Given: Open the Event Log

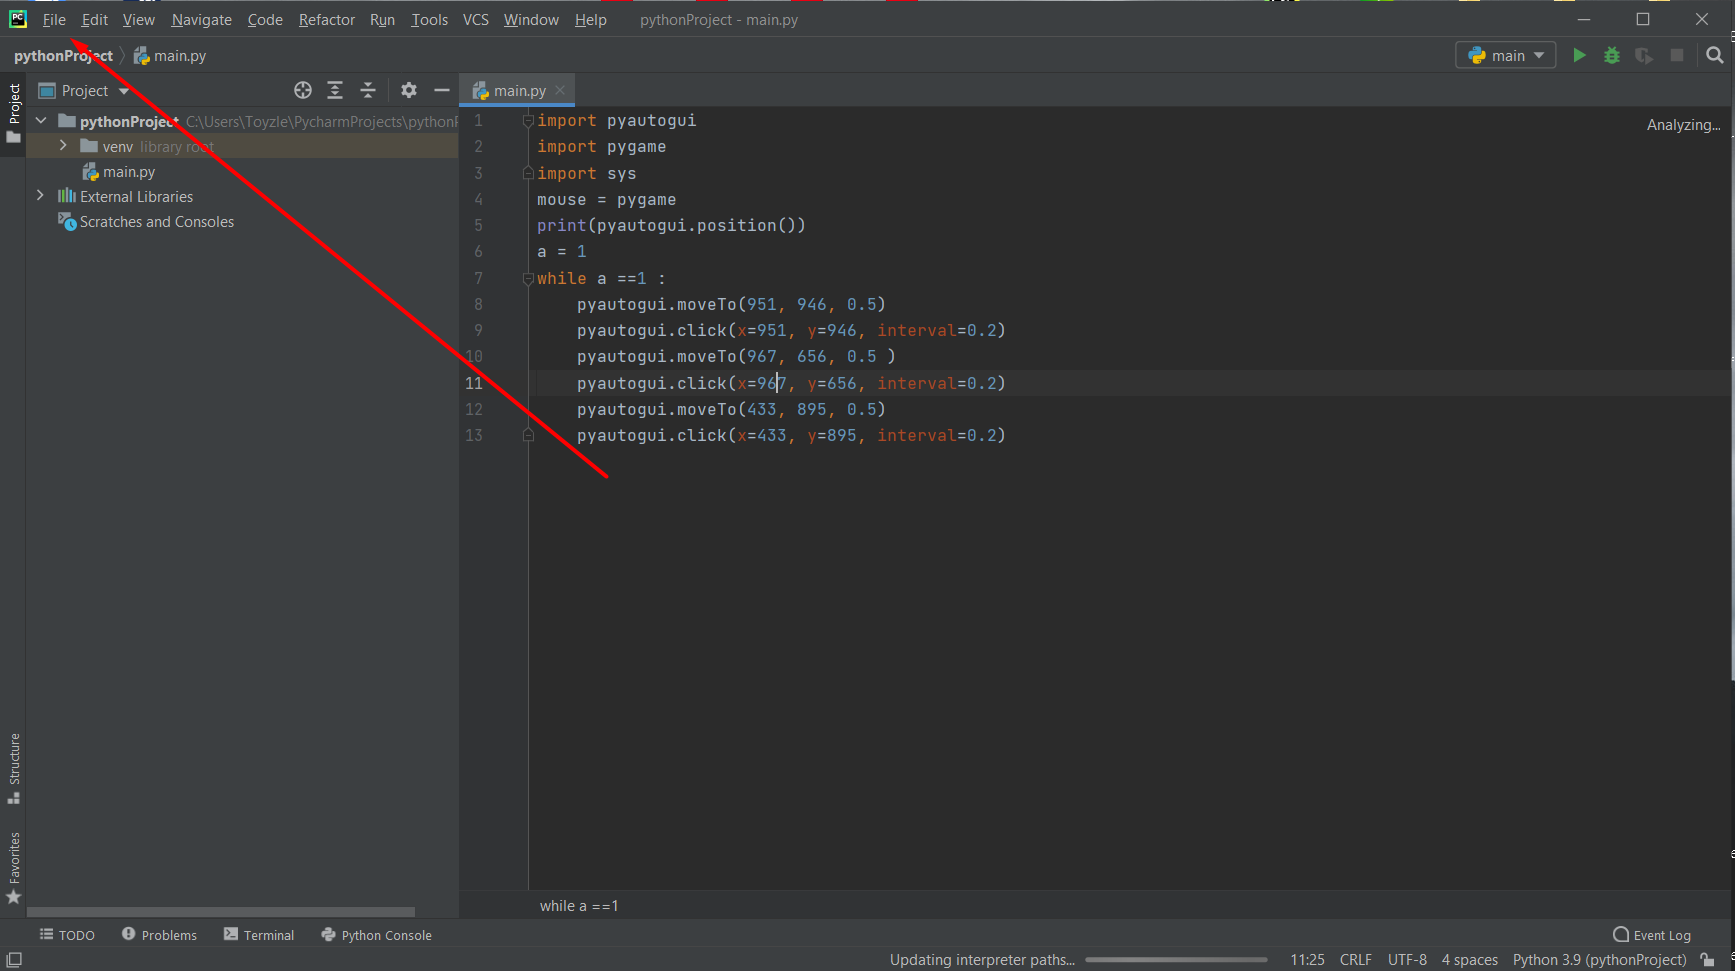Looking at the screenshot, I should coord(1652,935).
